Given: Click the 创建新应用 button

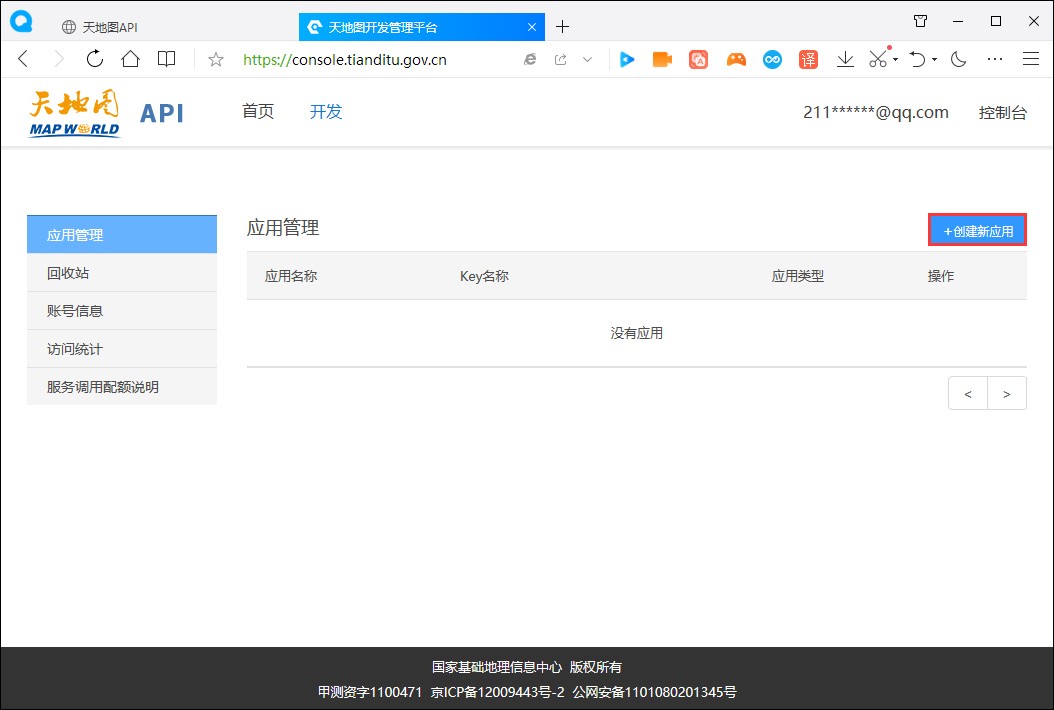Looking at the screenshot, I should click(977, 230).
